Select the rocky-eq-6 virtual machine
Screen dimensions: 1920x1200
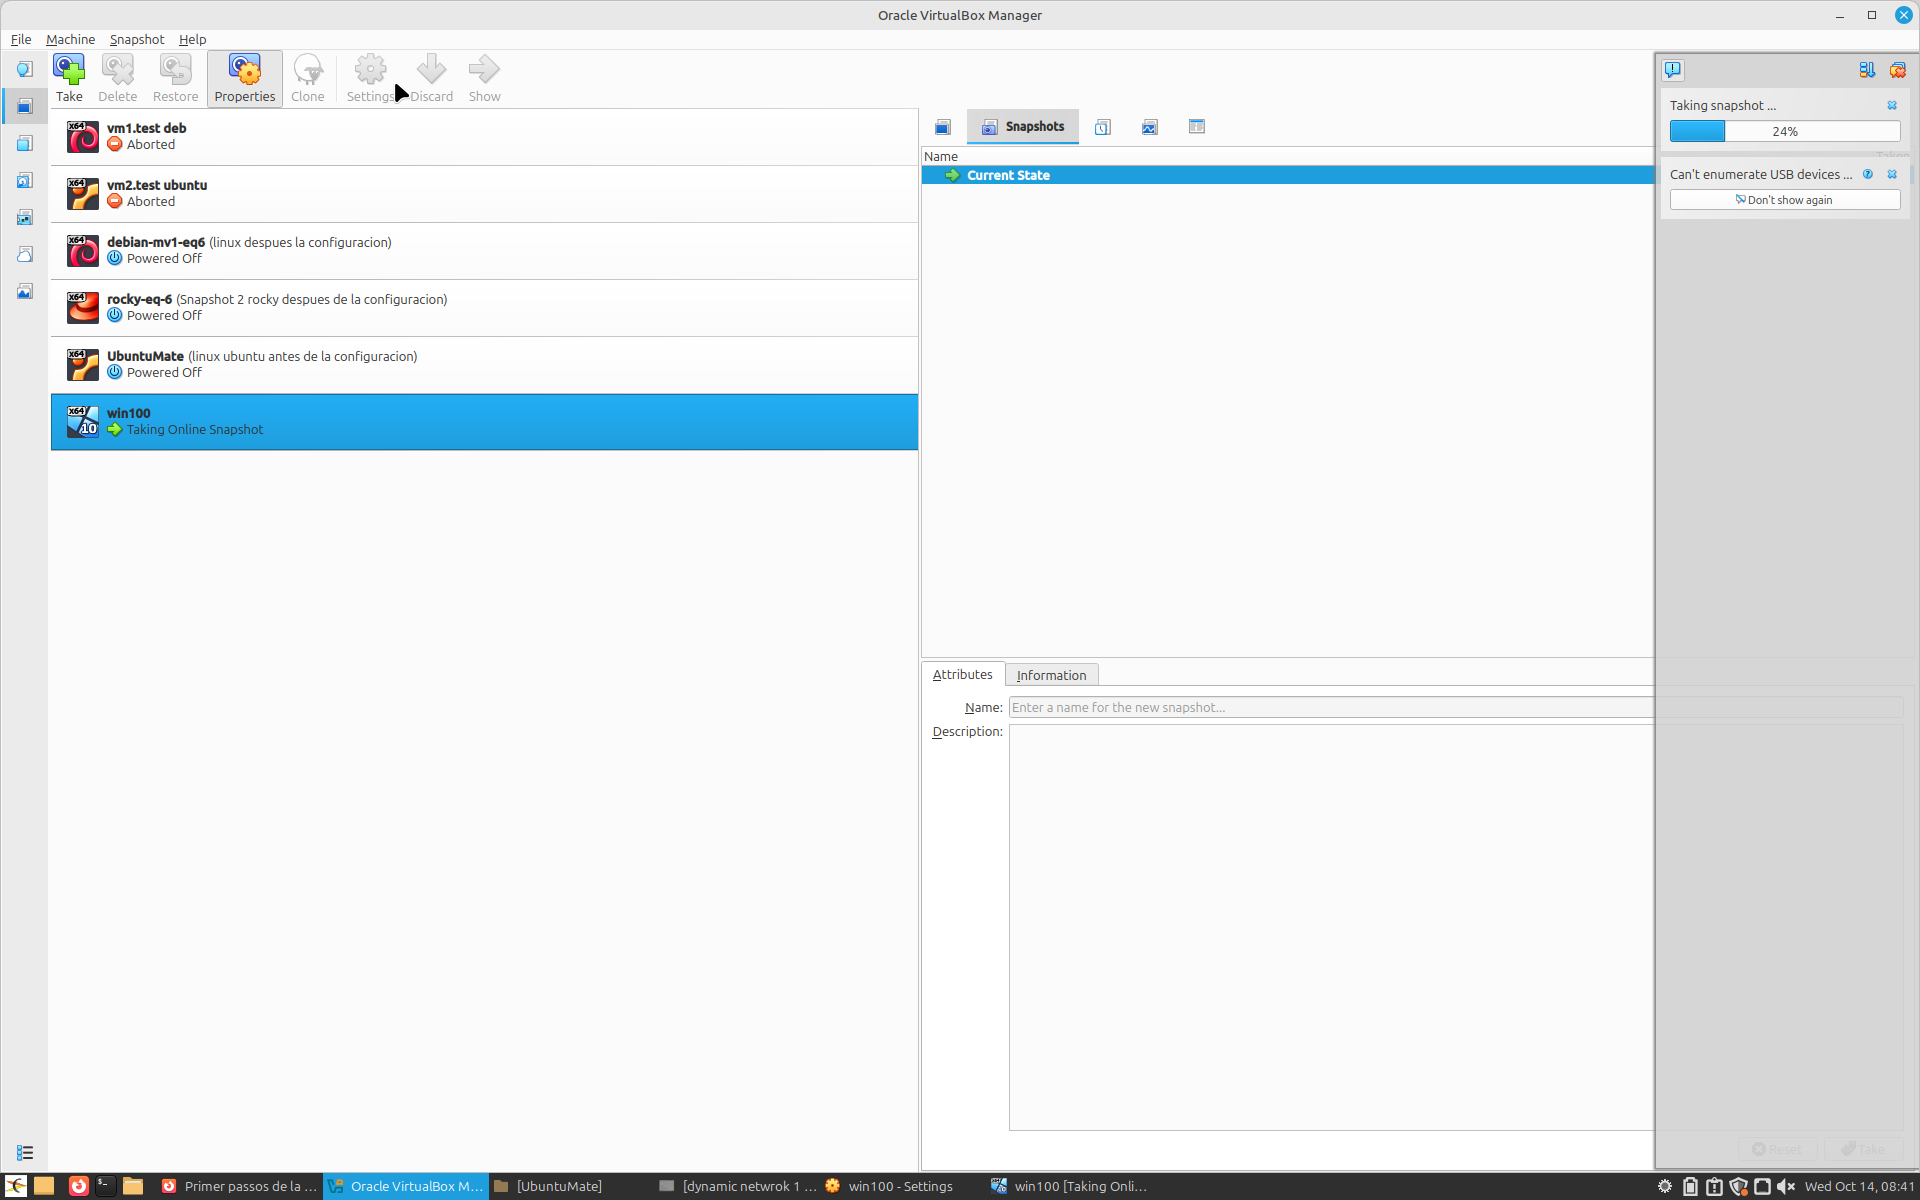(484, 308)
